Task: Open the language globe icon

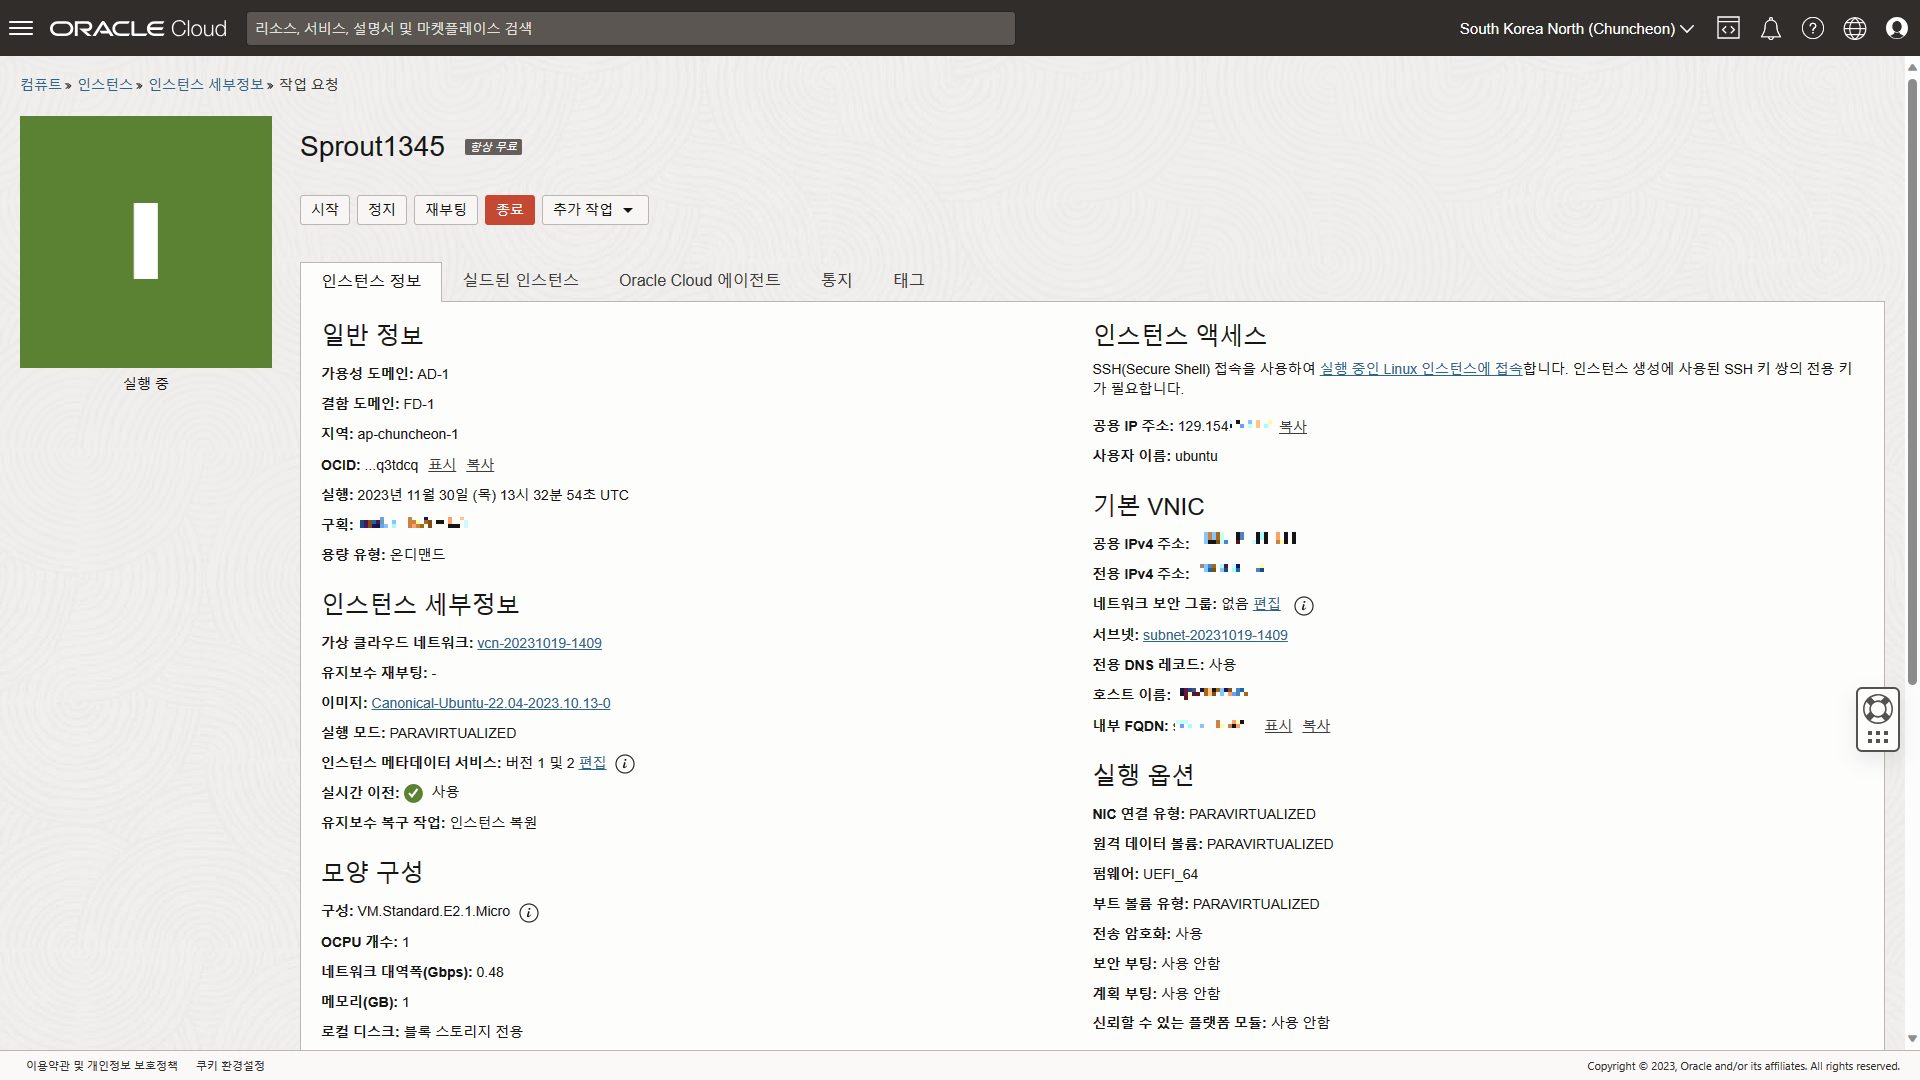Action: coord(1854,28)
